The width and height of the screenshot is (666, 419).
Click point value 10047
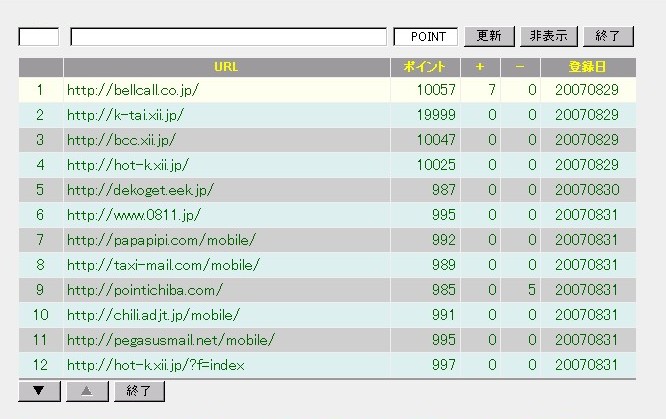click(436, 140)
